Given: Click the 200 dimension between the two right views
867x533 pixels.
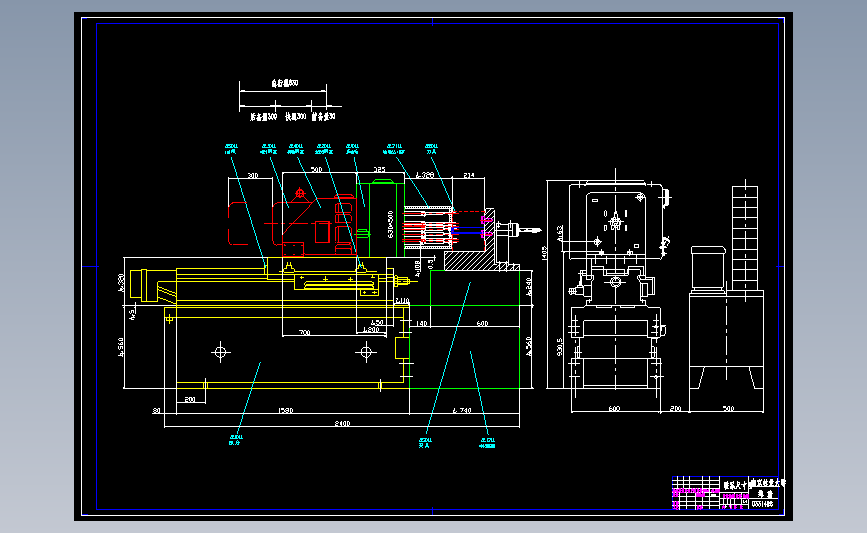Looking at the screenshot, I should (675, 409).
